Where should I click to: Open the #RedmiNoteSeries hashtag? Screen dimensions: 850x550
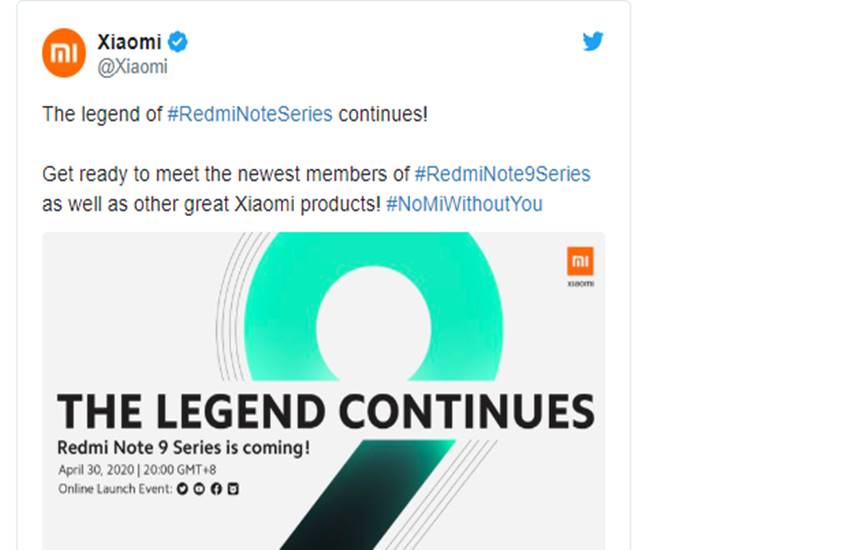point(250,114)
